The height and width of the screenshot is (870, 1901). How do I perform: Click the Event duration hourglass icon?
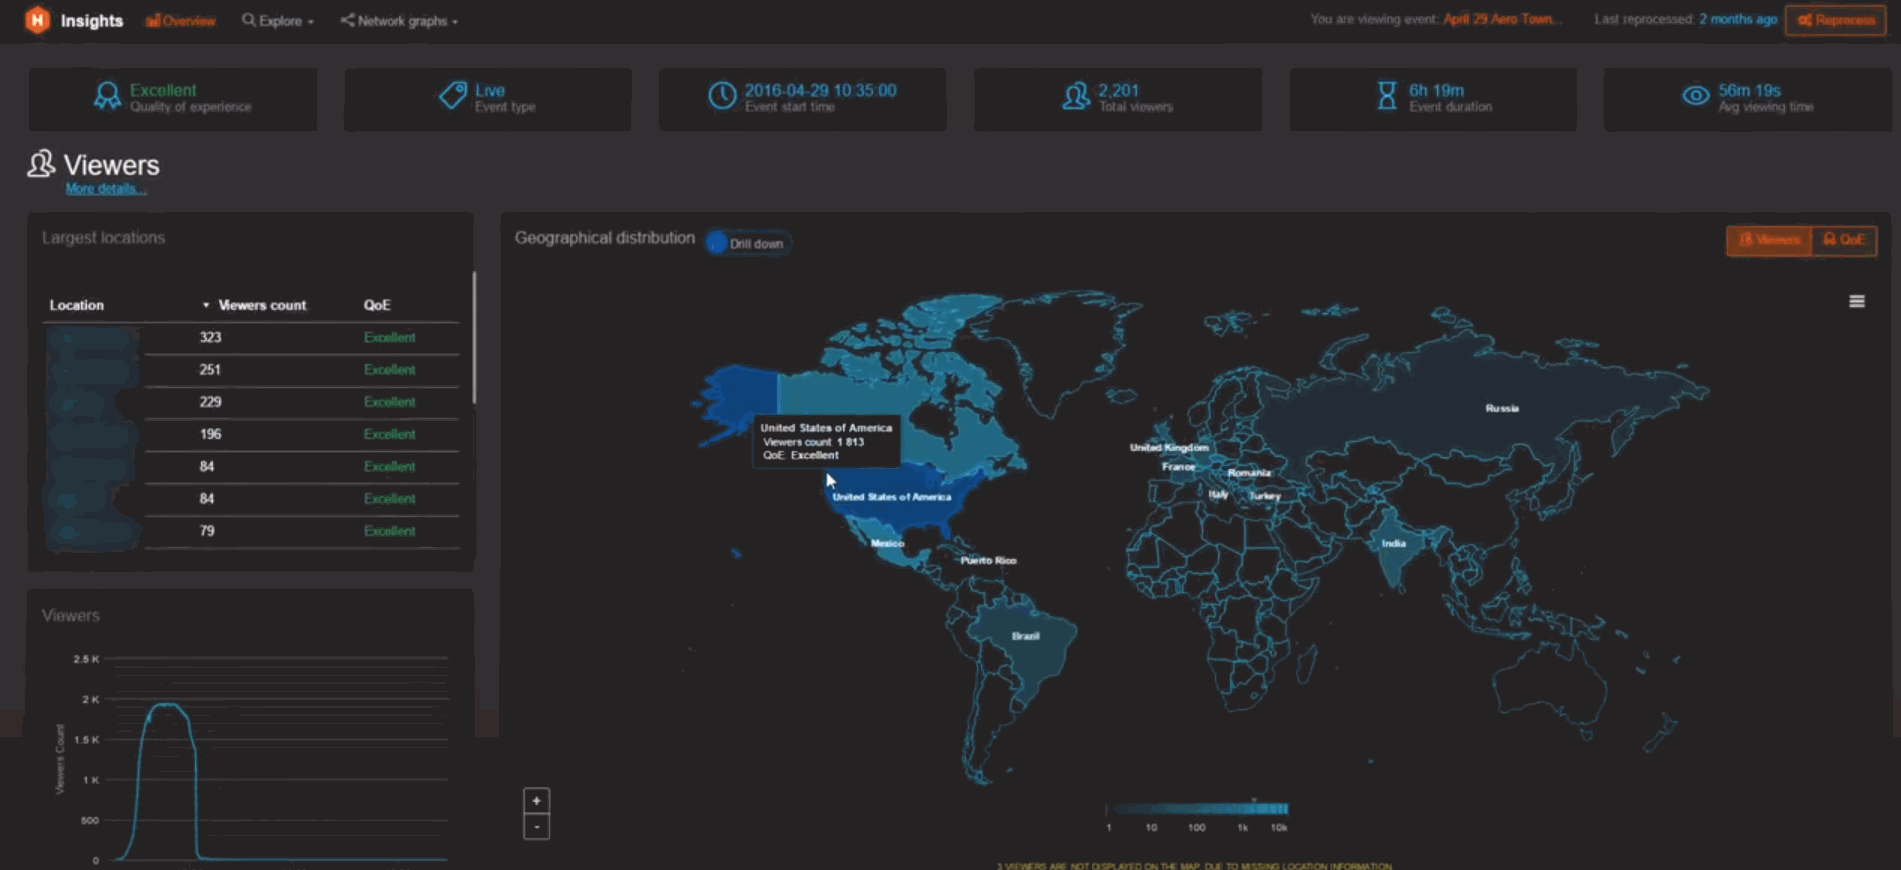pos(1386,96)
